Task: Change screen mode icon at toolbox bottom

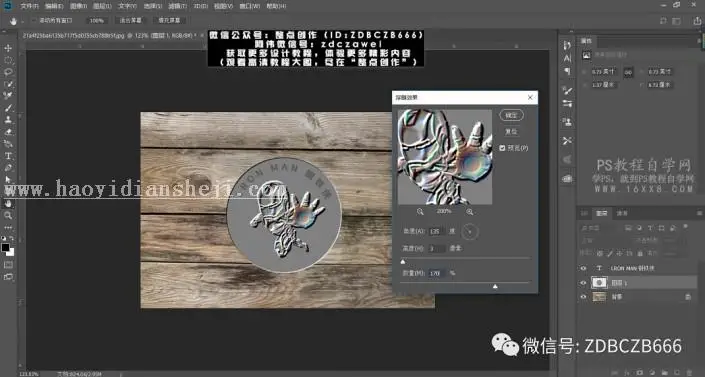Action: click(x=8, y=277)
